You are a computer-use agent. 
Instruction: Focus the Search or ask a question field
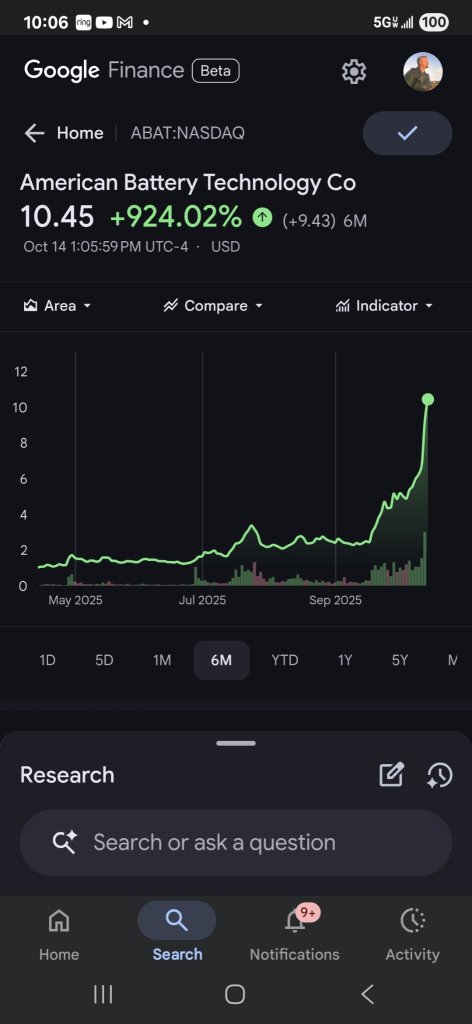[236, 842]
